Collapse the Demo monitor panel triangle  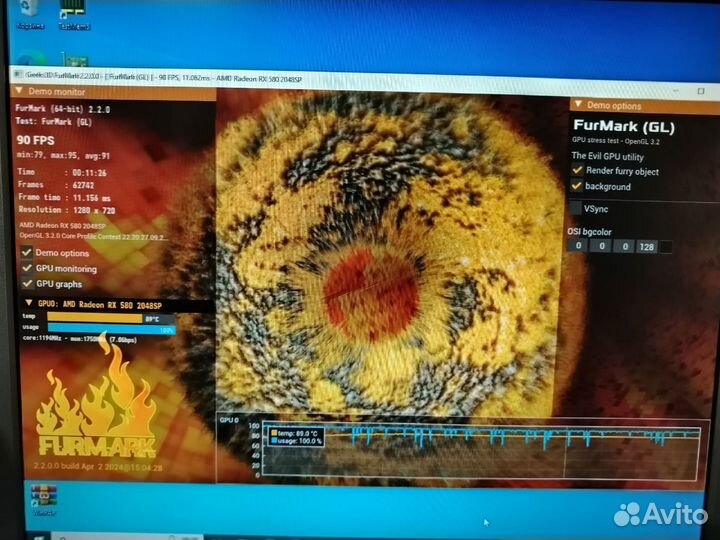pyautogui.click(x=19, y=91)
